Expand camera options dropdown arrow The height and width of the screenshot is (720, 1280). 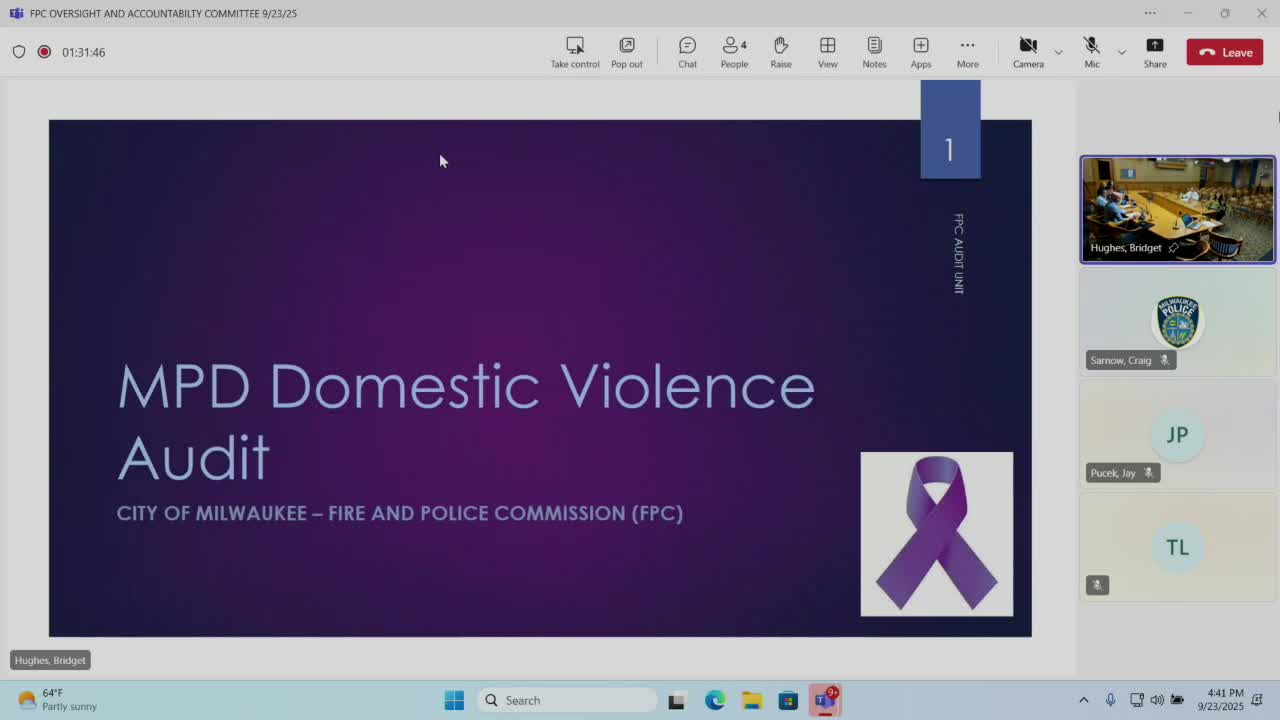1058,52
